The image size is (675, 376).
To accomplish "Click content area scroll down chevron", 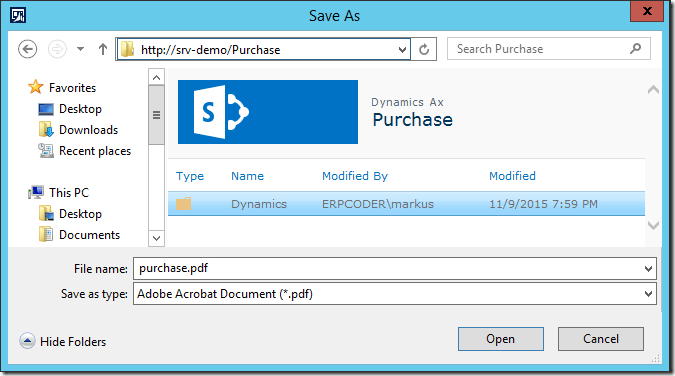I will pos(653,225).
